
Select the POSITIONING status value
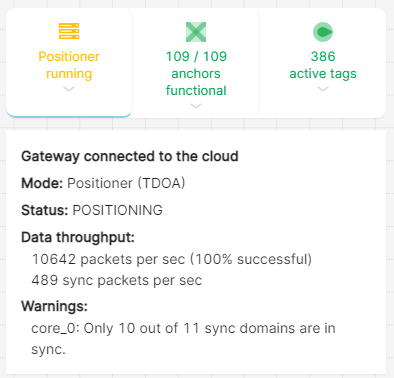coord(118,210)
